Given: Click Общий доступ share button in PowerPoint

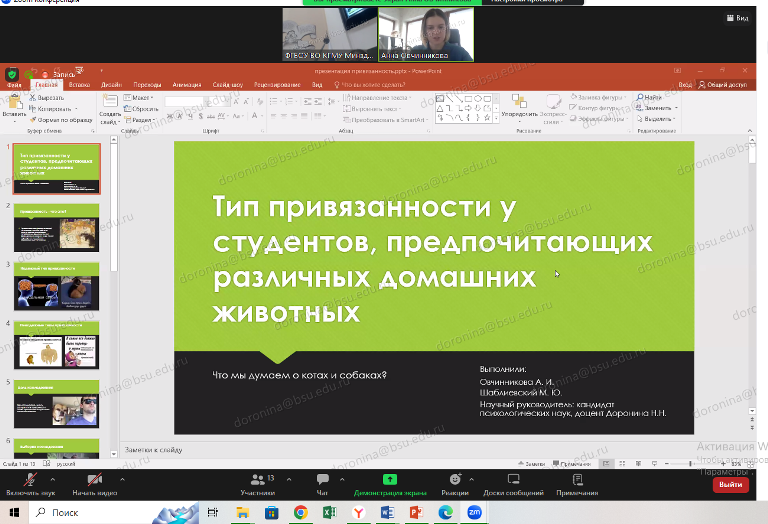Looking at the screenshot, I should coord(723,85).
